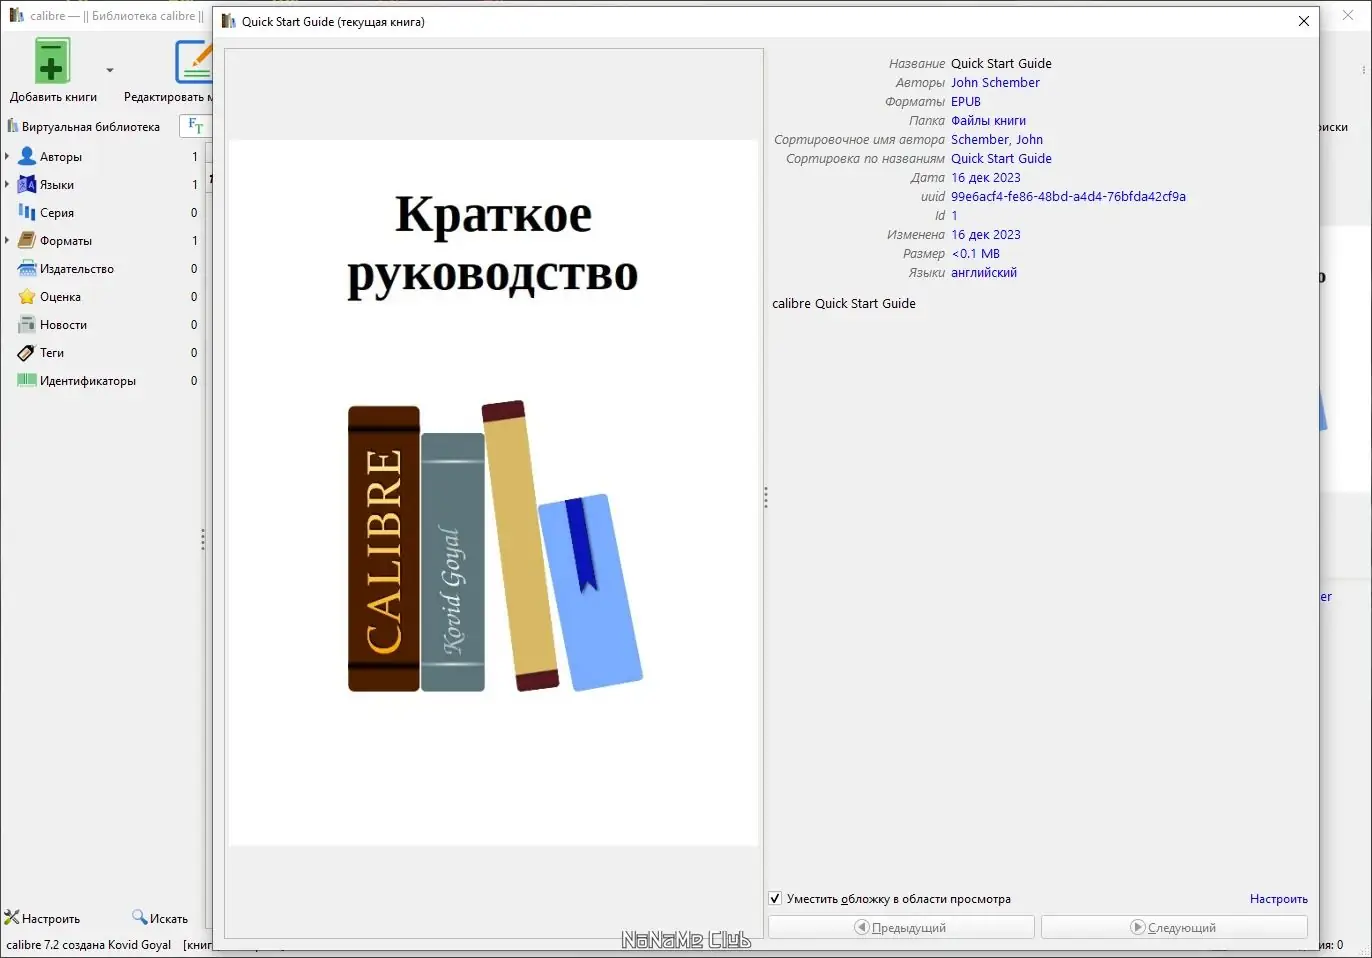1372x958 pixels.
Task: Select the Новости category icon
Action: pos(27,325)
